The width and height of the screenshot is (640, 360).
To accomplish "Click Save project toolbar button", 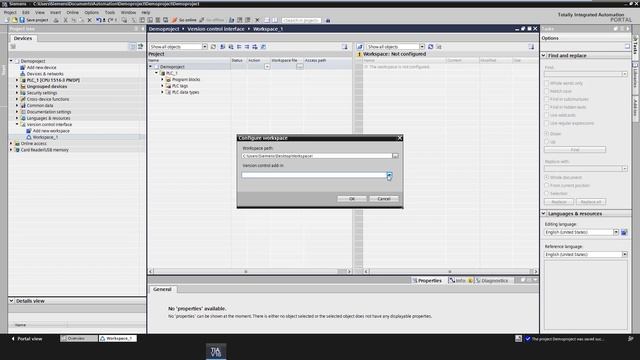I will [x=34, y=20].
